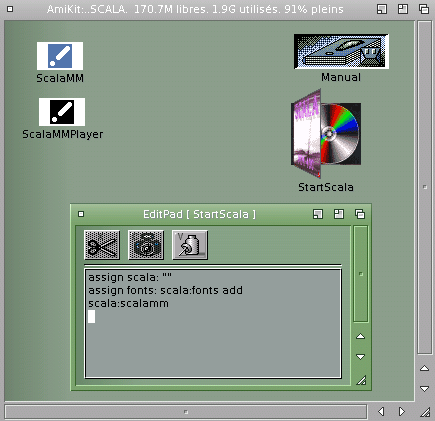Click the 'scala:scalamm' line
435x421 pixels.
[x=128, y=303]
